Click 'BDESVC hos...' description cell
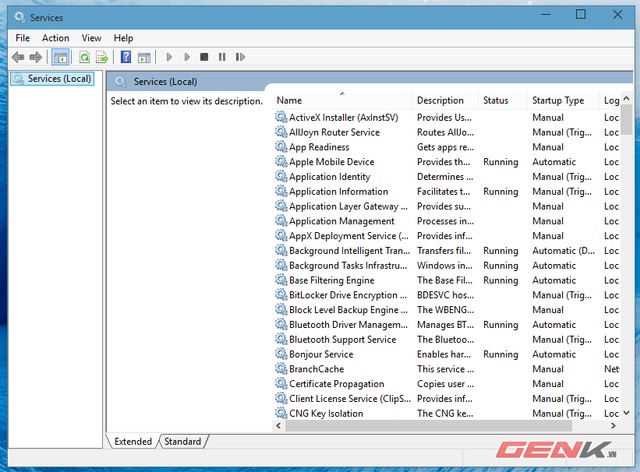Viewport: 640px width, 472px height. pos(445,295)
